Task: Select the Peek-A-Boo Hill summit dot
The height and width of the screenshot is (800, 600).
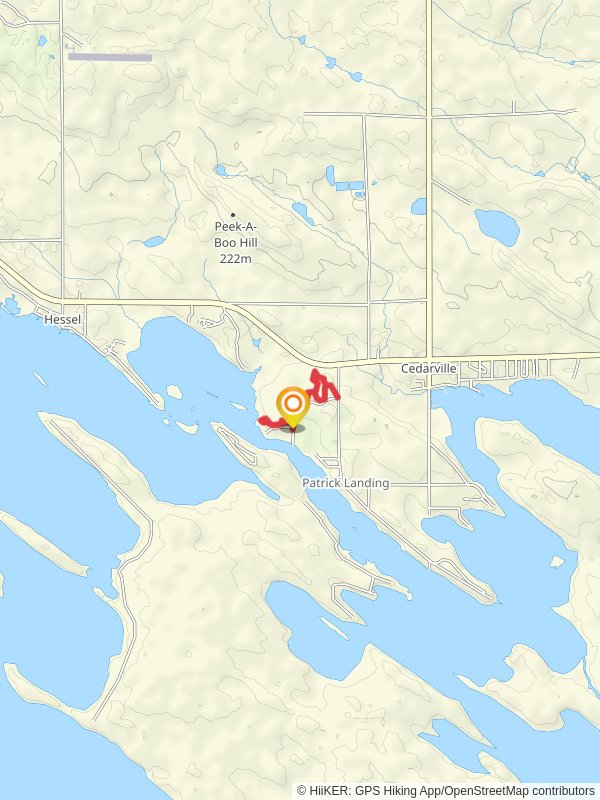Action: tap(233, 215)
